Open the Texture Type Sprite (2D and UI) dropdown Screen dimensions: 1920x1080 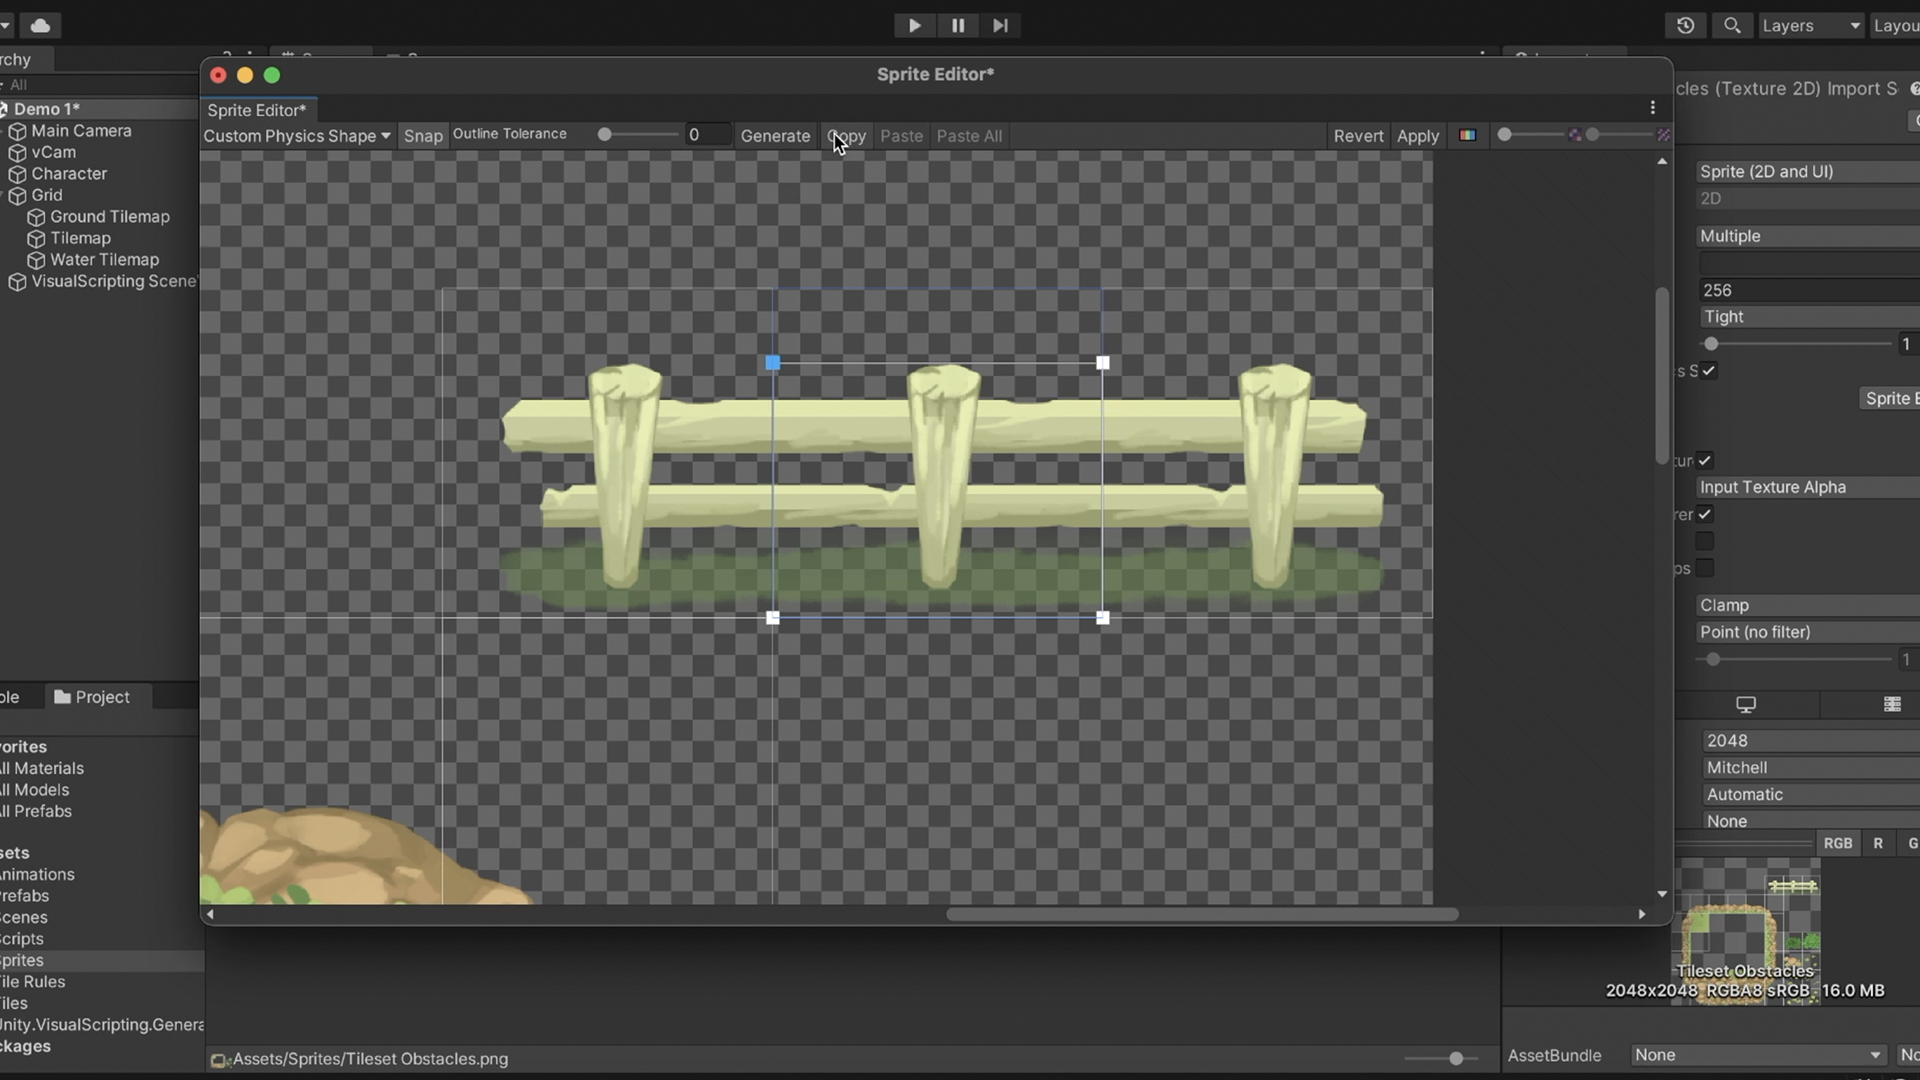[1808, 172]
